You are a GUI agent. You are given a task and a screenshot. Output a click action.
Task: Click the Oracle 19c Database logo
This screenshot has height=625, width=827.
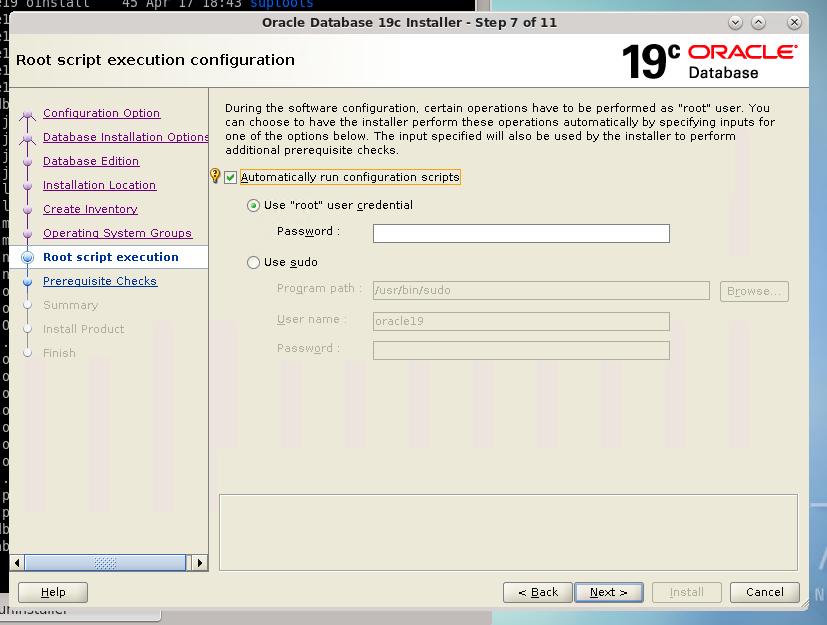(709, 61)
